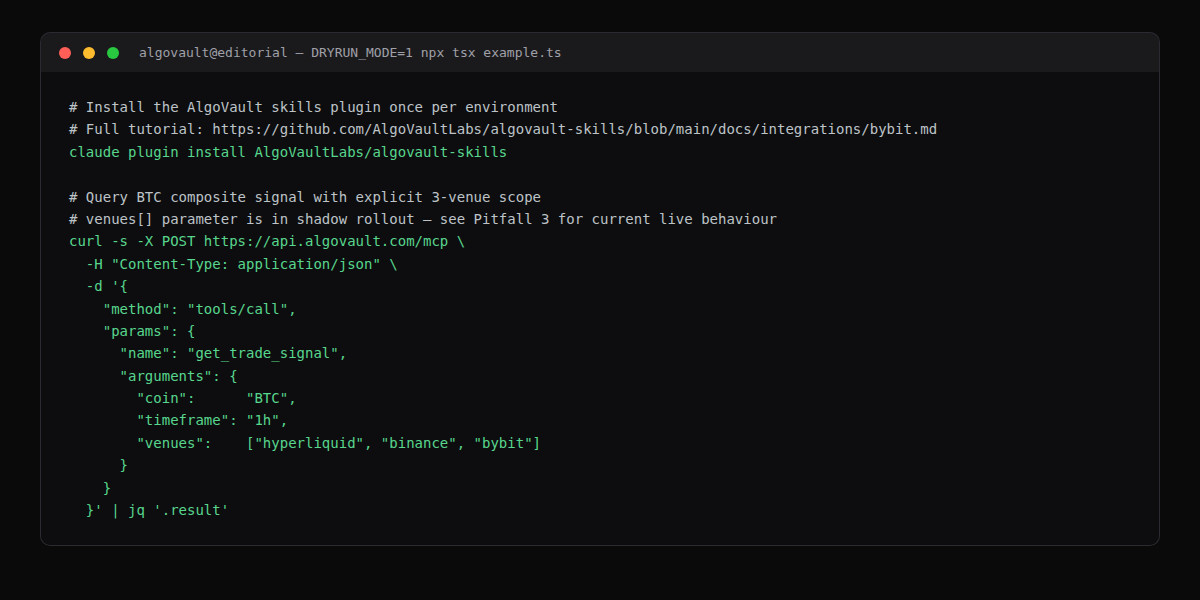
Task: Click the 'claude plugin install AlgoVaultLabs/algovault-skills' command line
Action: pos(288,152)
